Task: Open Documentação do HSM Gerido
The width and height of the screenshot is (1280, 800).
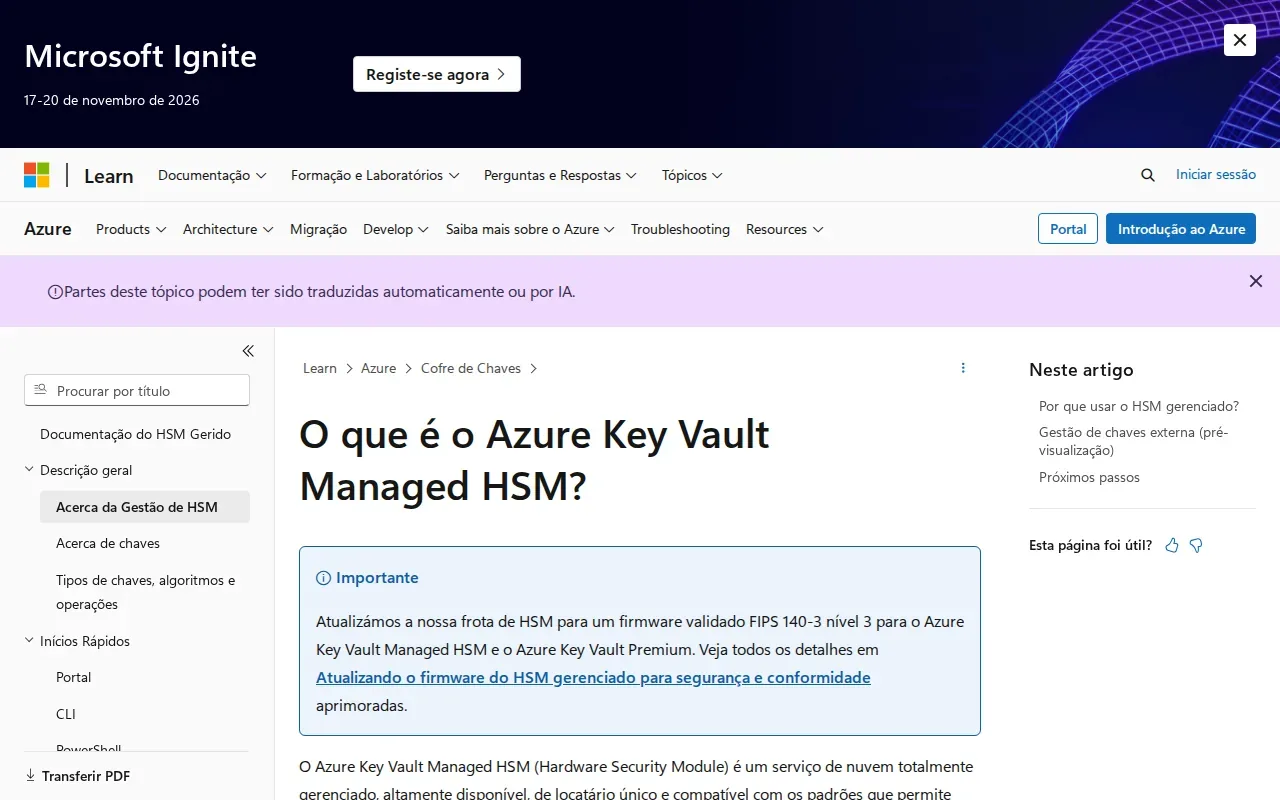Action: click(x=135, y=434)
